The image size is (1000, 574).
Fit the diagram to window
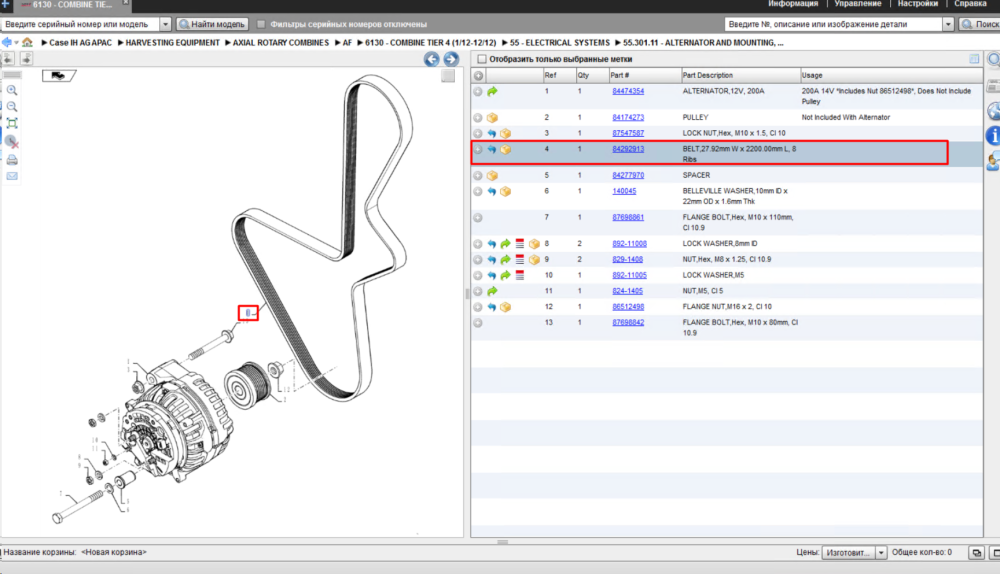pyautogui.click(x=12, y=123)
